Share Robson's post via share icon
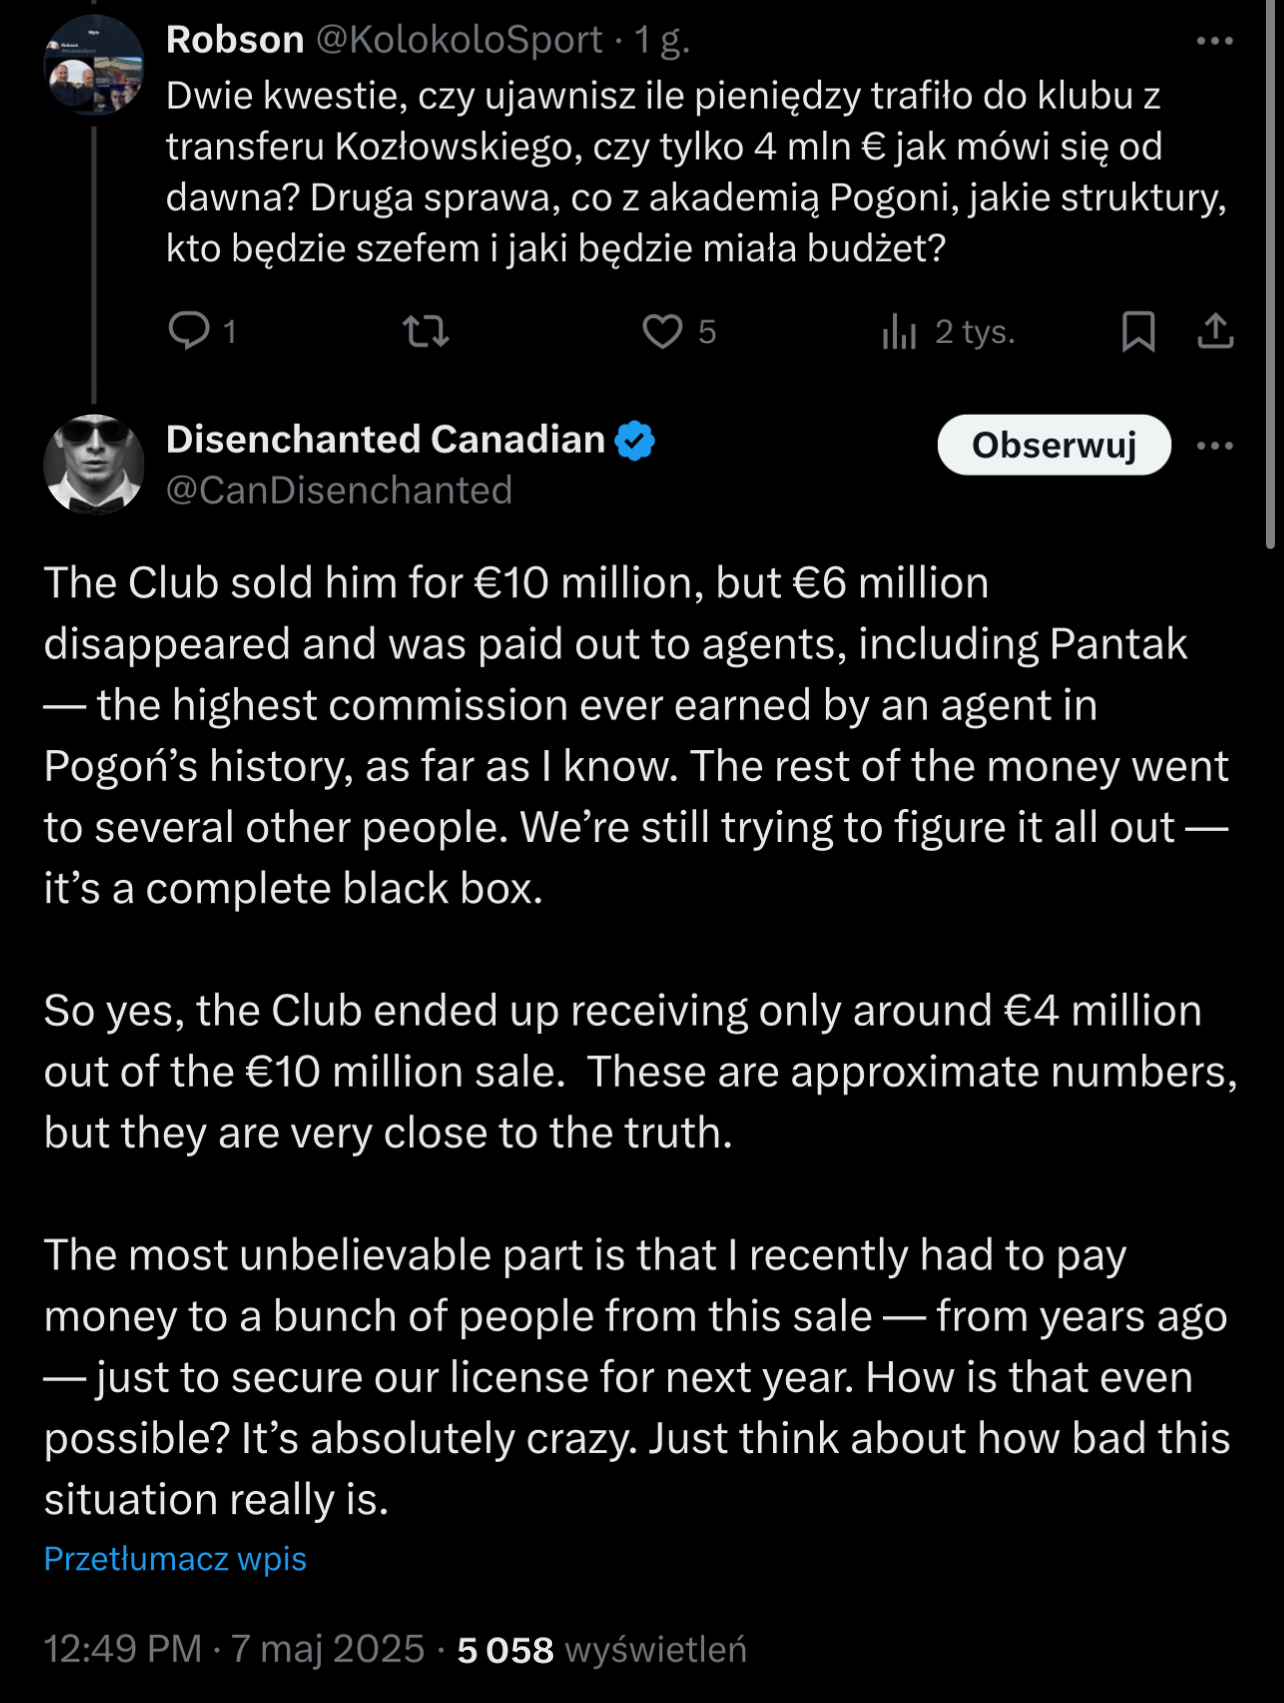 click(1215, 331)
